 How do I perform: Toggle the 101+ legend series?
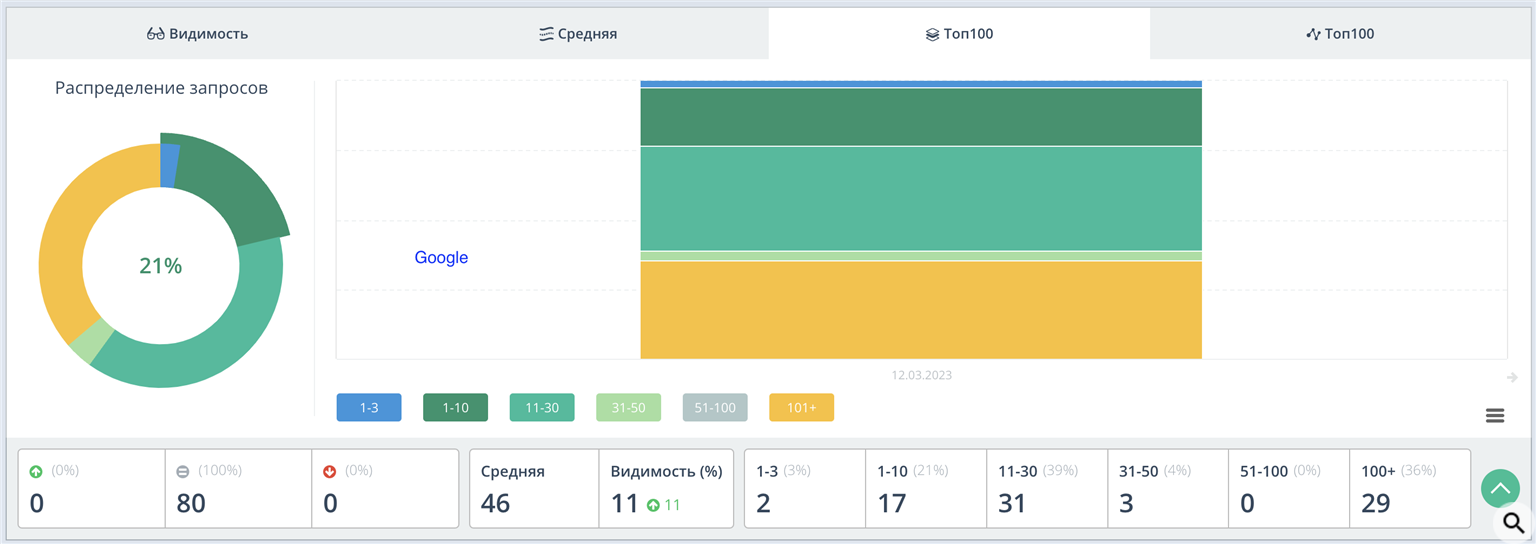tap(801, 408)
